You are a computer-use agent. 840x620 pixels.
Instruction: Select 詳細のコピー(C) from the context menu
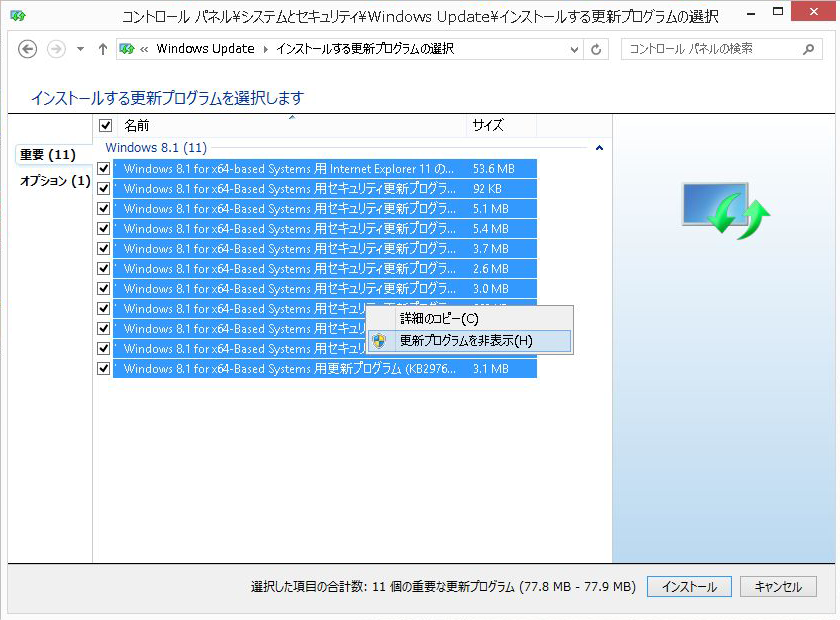click(470, 319)
